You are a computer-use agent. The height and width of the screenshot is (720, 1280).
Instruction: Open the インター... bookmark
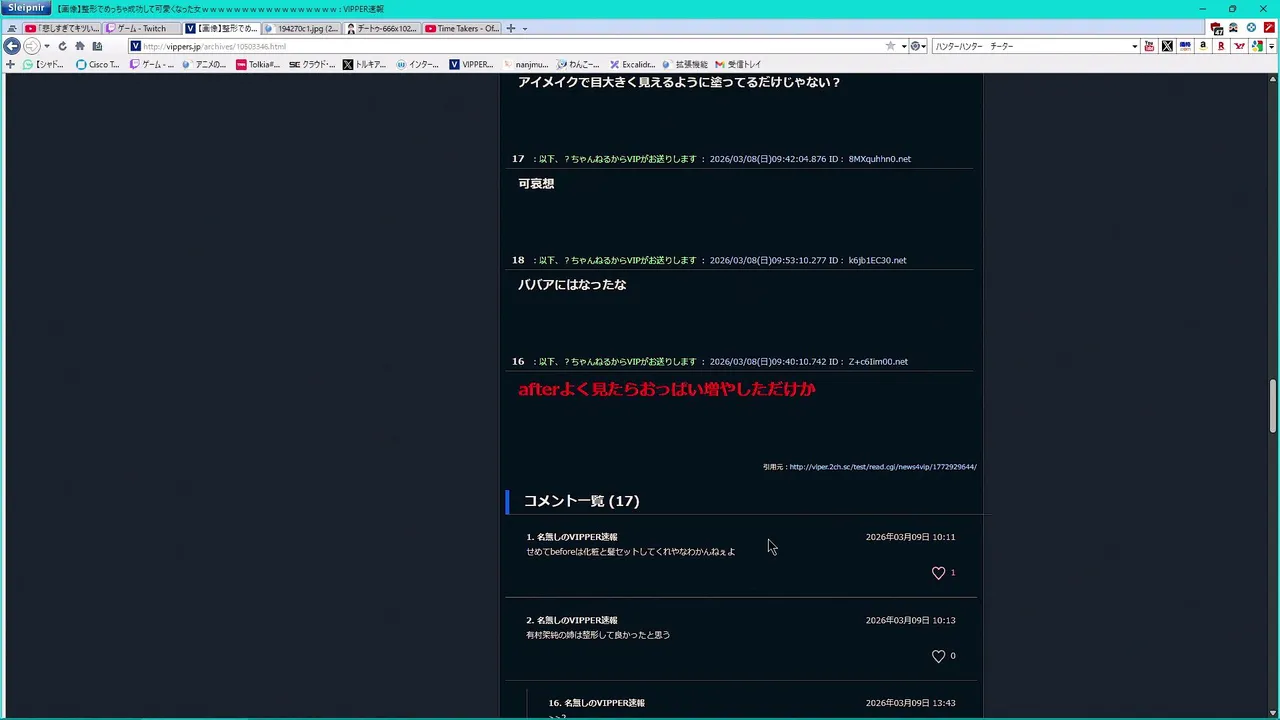pyautogui.click(x=418, y=64)
